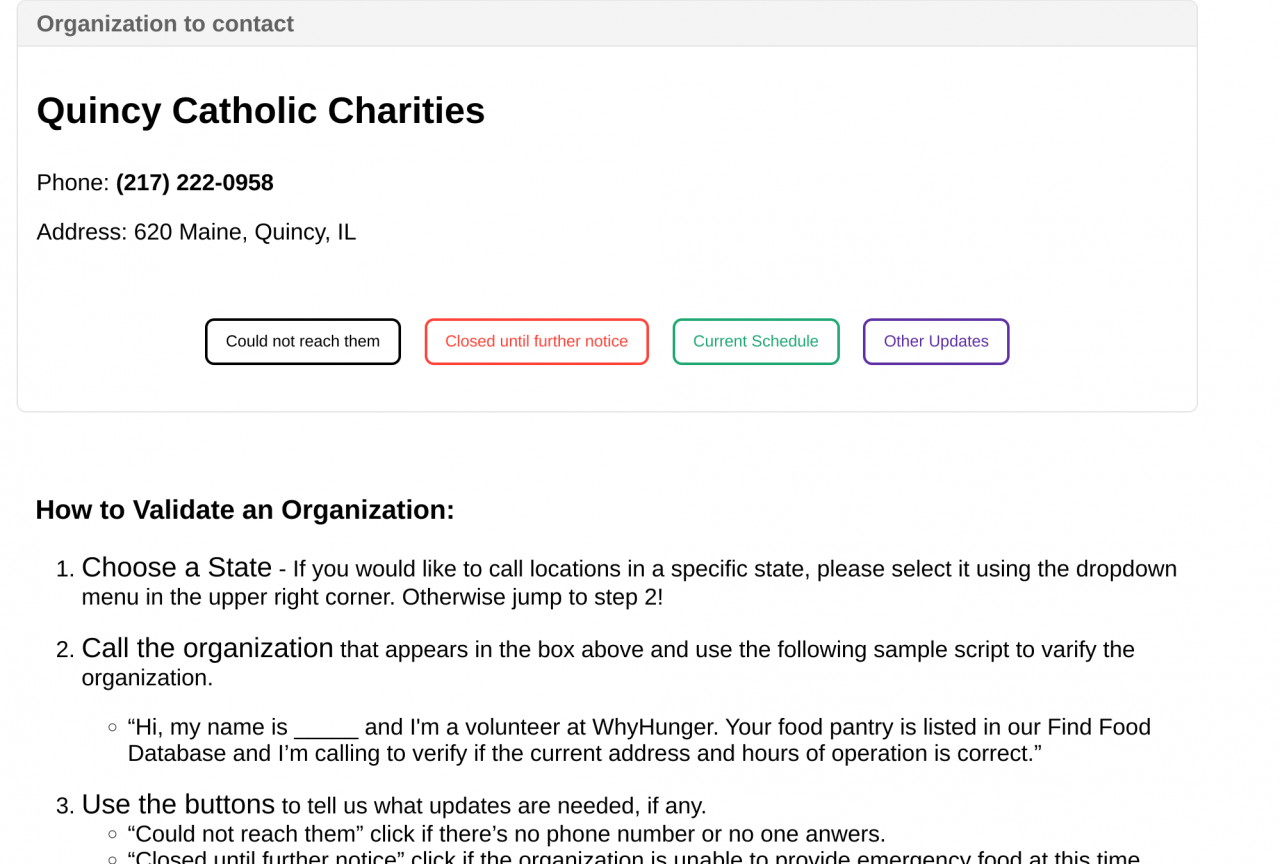Click the "Organization to contact" panel header
Image resolution: width=1280 pixels, height=864 pixels.
pos(607,24)
